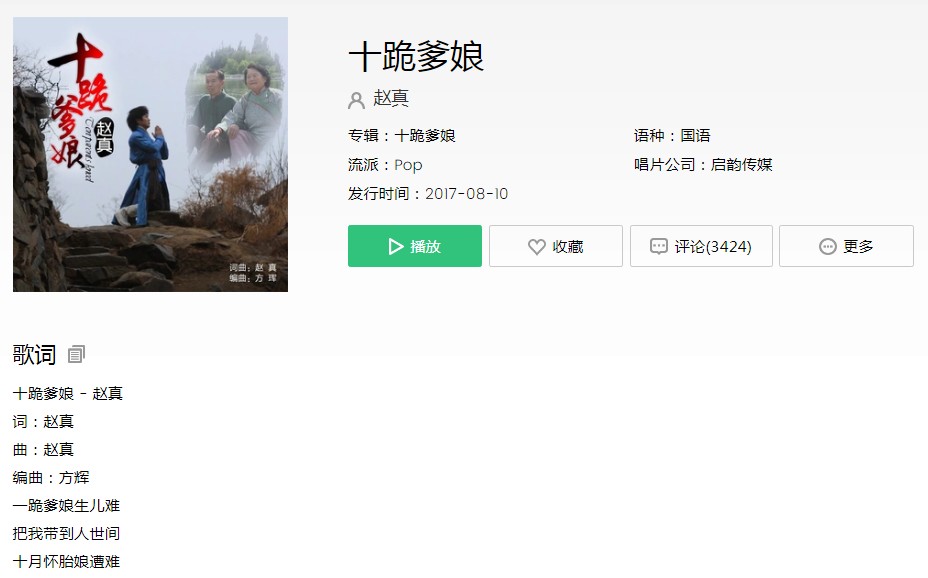The height and width of the screenshot is (578, 928).
Task: Click the language value 国语
Action: pyautogui.click(x=695, y=136)
